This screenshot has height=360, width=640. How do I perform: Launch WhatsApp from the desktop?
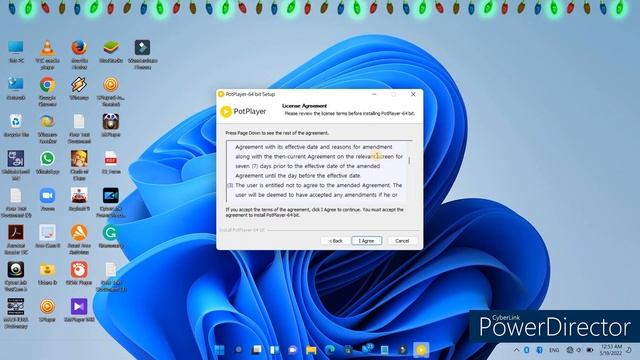tap(47, 162)
